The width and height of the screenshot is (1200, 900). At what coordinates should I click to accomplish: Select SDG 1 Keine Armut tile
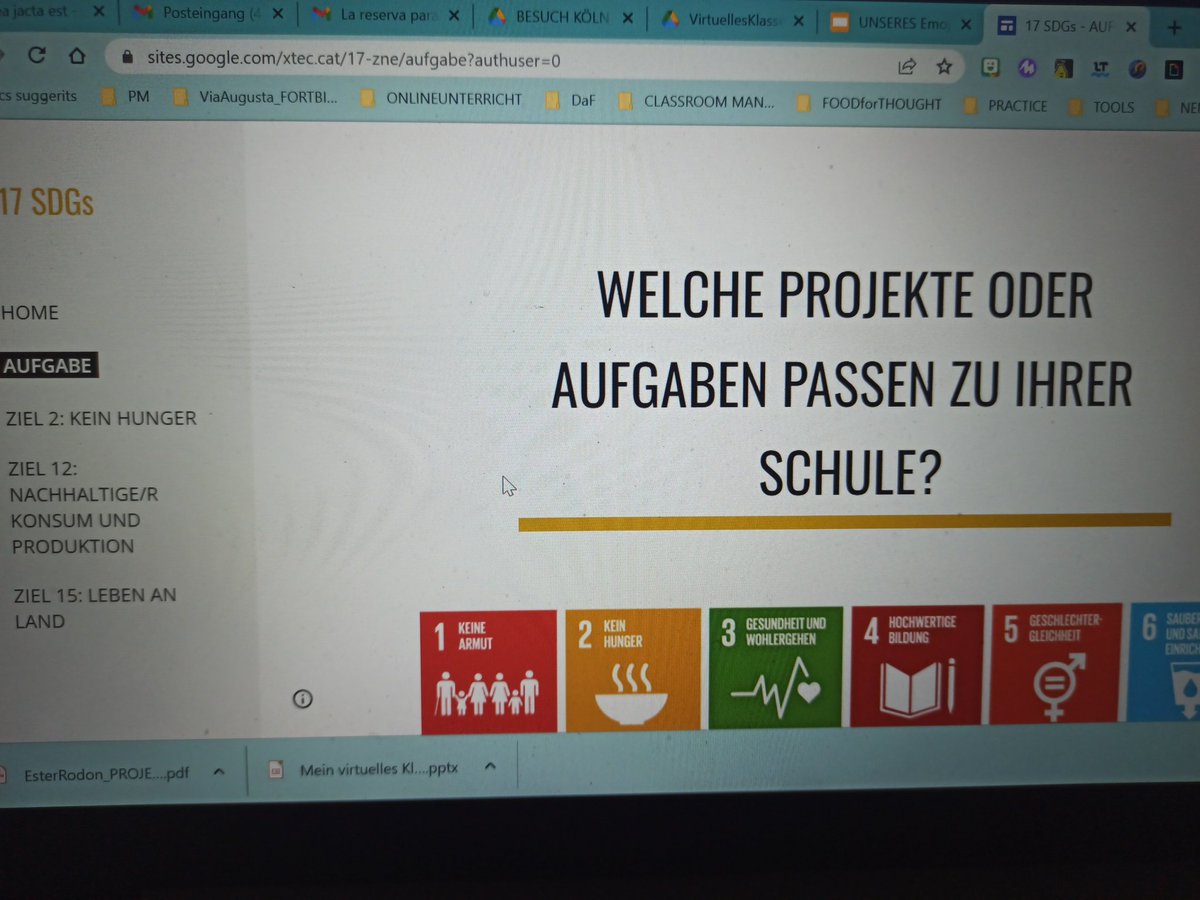[488, 670]
